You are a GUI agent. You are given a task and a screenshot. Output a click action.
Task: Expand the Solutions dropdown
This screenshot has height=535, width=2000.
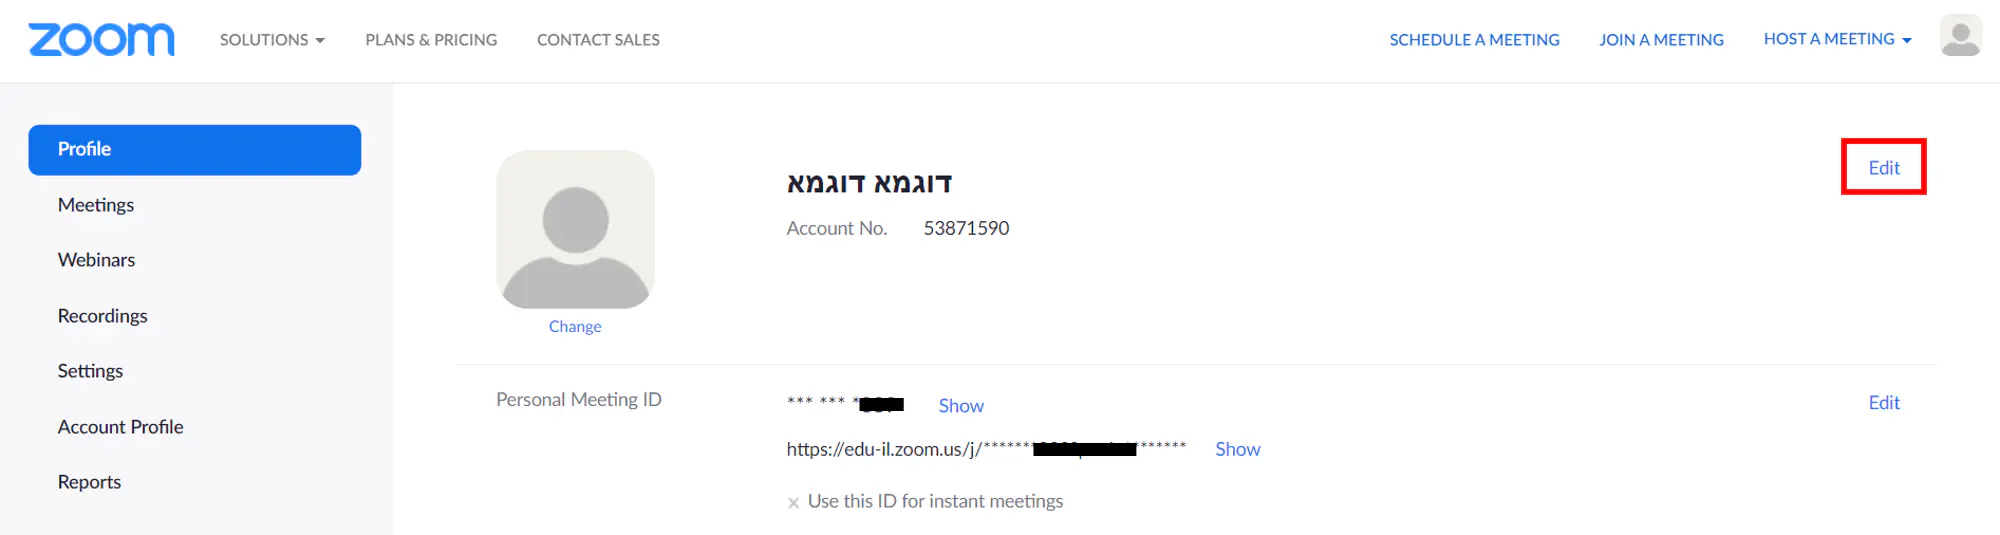[x=272, y=40]
